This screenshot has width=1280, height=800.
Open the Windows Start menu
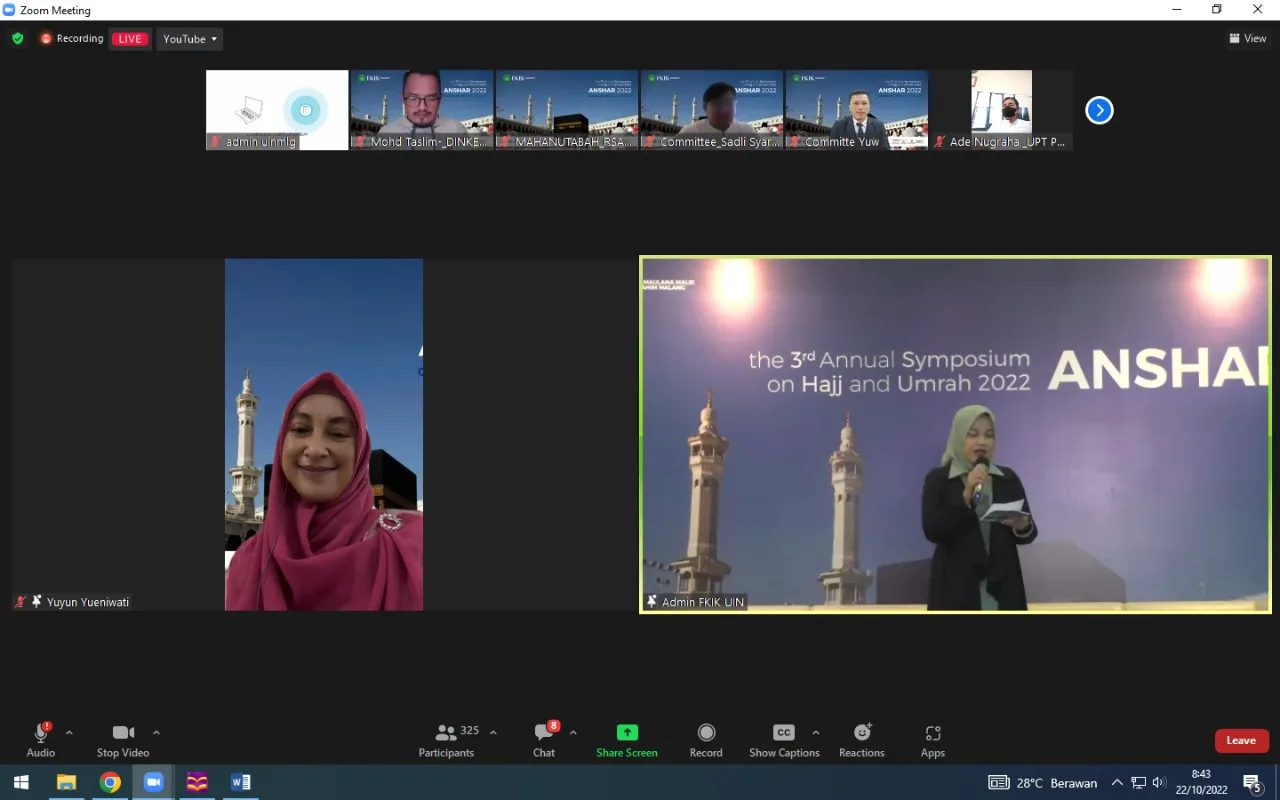(21, 782)
